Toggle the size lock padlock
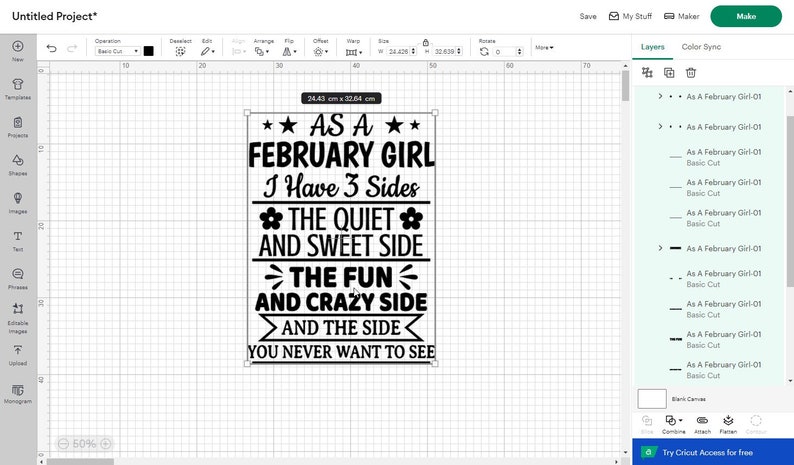 (425, 43)
